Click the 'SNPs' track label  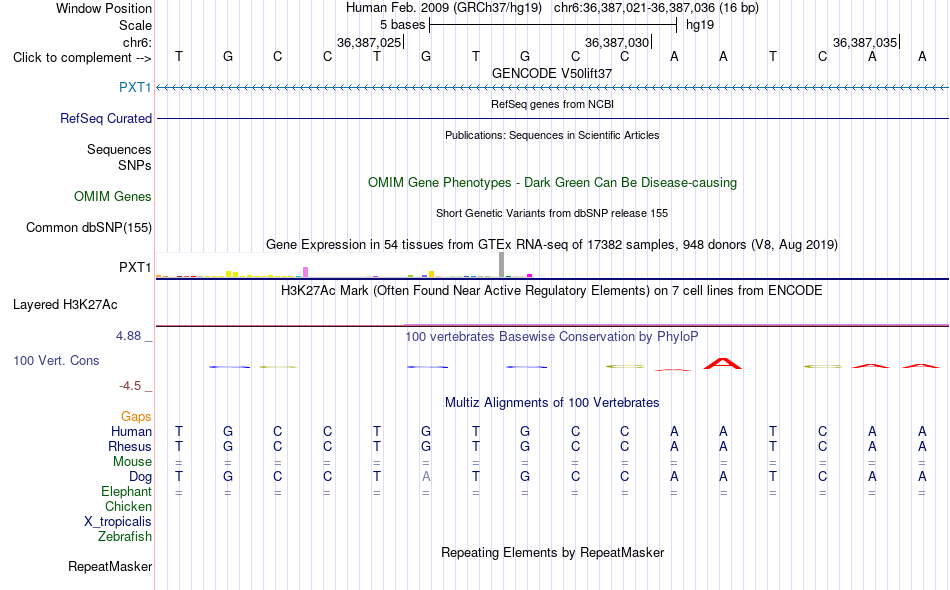(x=135, y=165)
